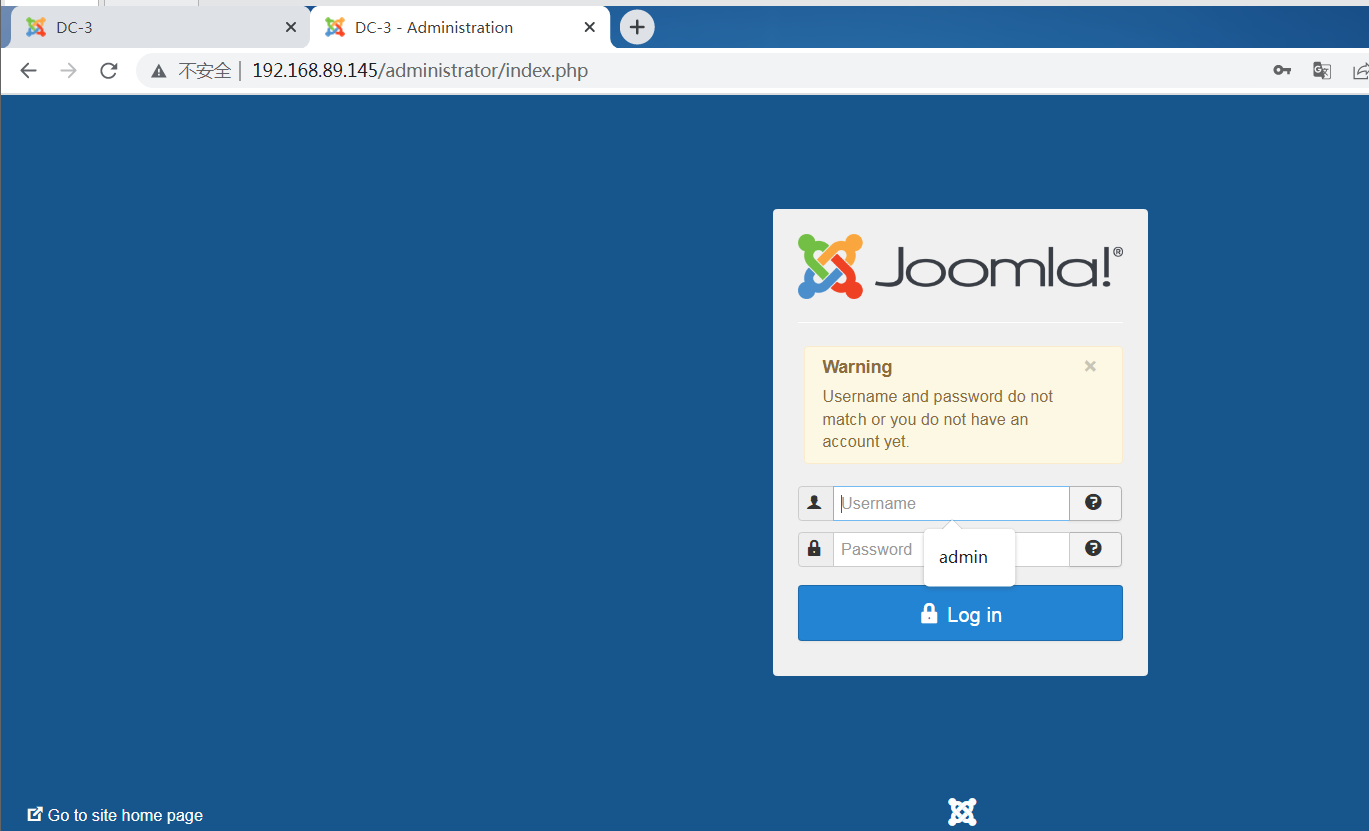The image size is (1369, 831).
Task: Close the DC-3 tab
Action: tap(291, 28)
